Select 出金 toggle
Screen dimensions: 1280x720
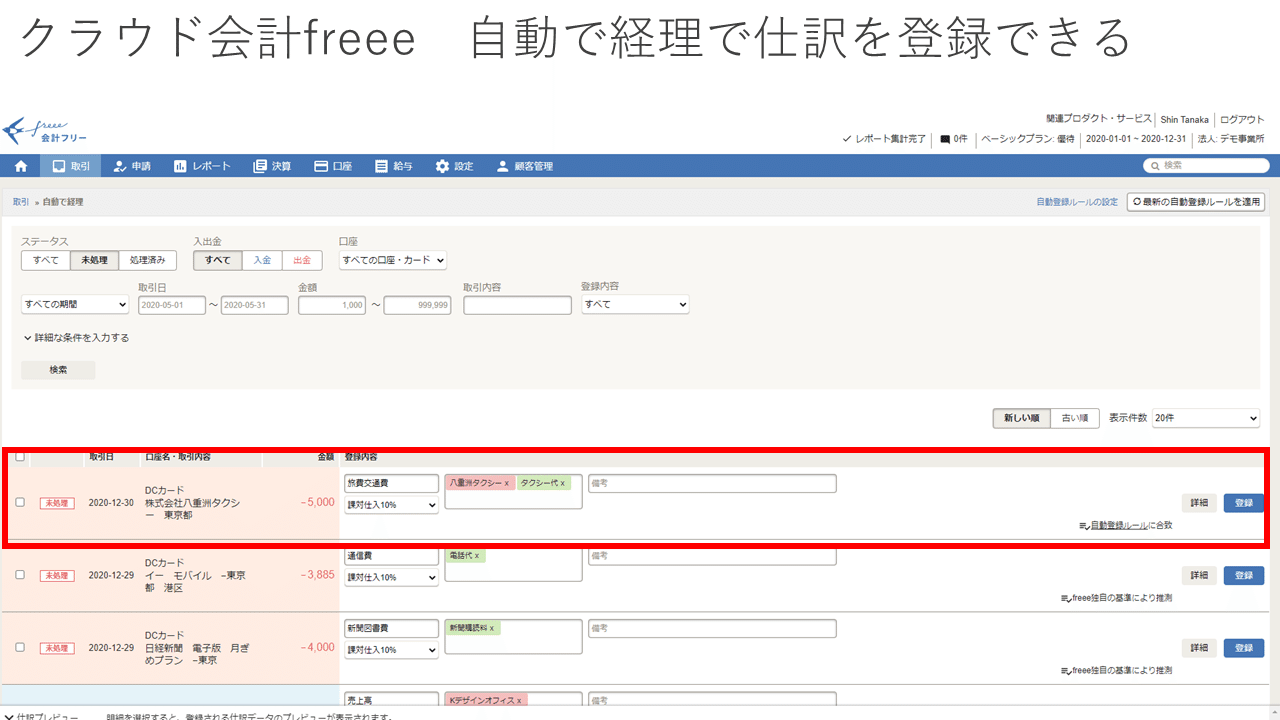tap(302, 260)
